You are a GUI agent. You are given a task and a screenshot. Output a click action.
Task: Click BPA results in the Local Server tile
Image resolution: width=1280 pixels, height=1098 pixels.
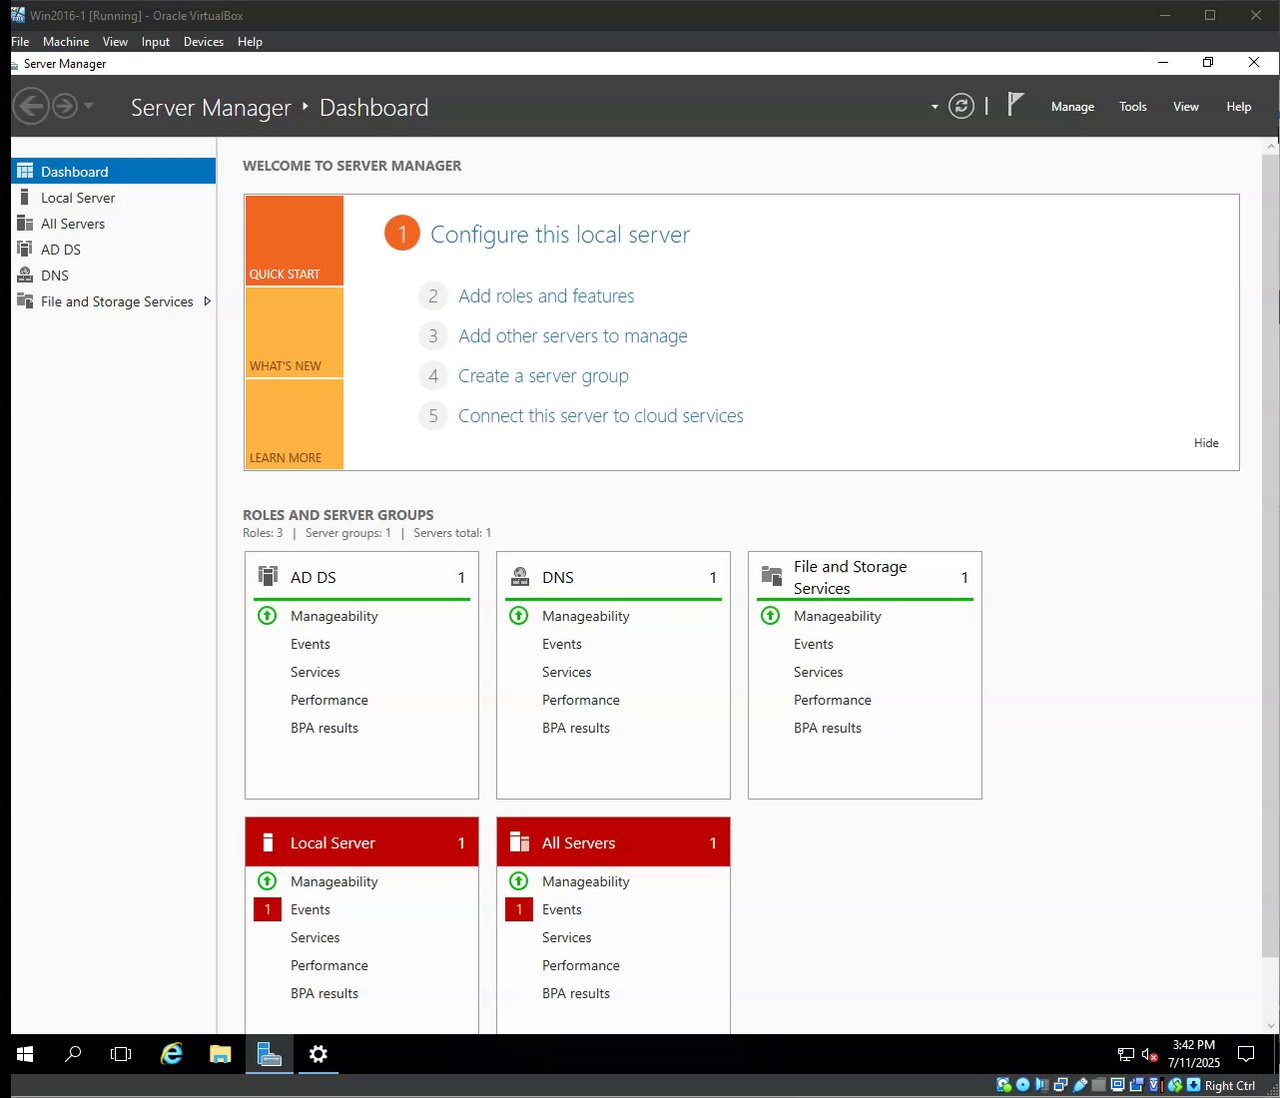pyautogui.click(x=324, y=993)
